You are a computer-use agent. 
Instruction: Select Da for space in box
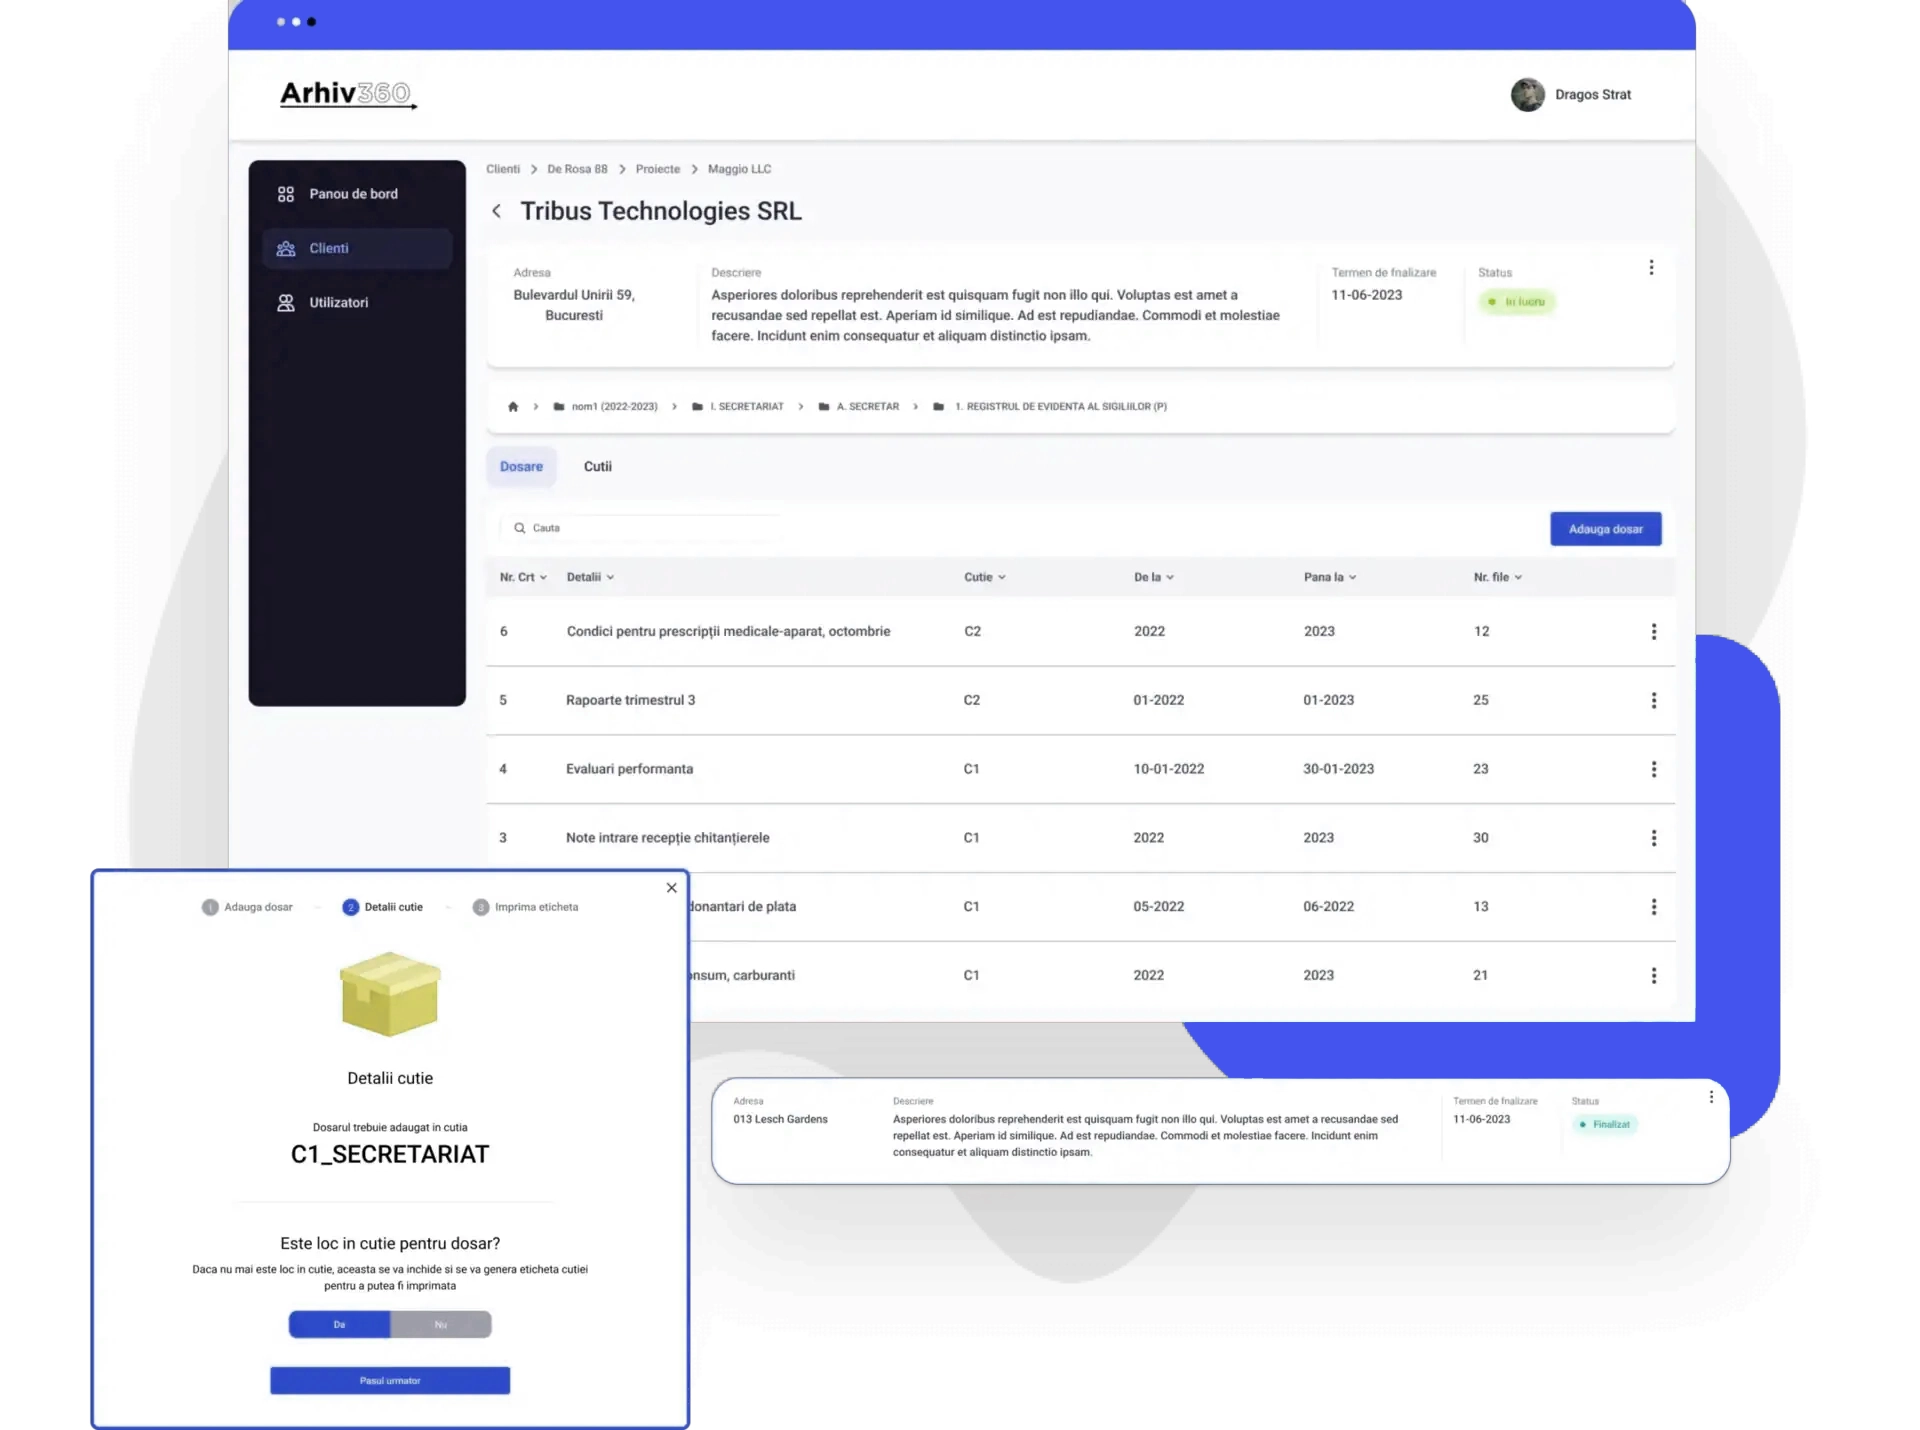340,1325
